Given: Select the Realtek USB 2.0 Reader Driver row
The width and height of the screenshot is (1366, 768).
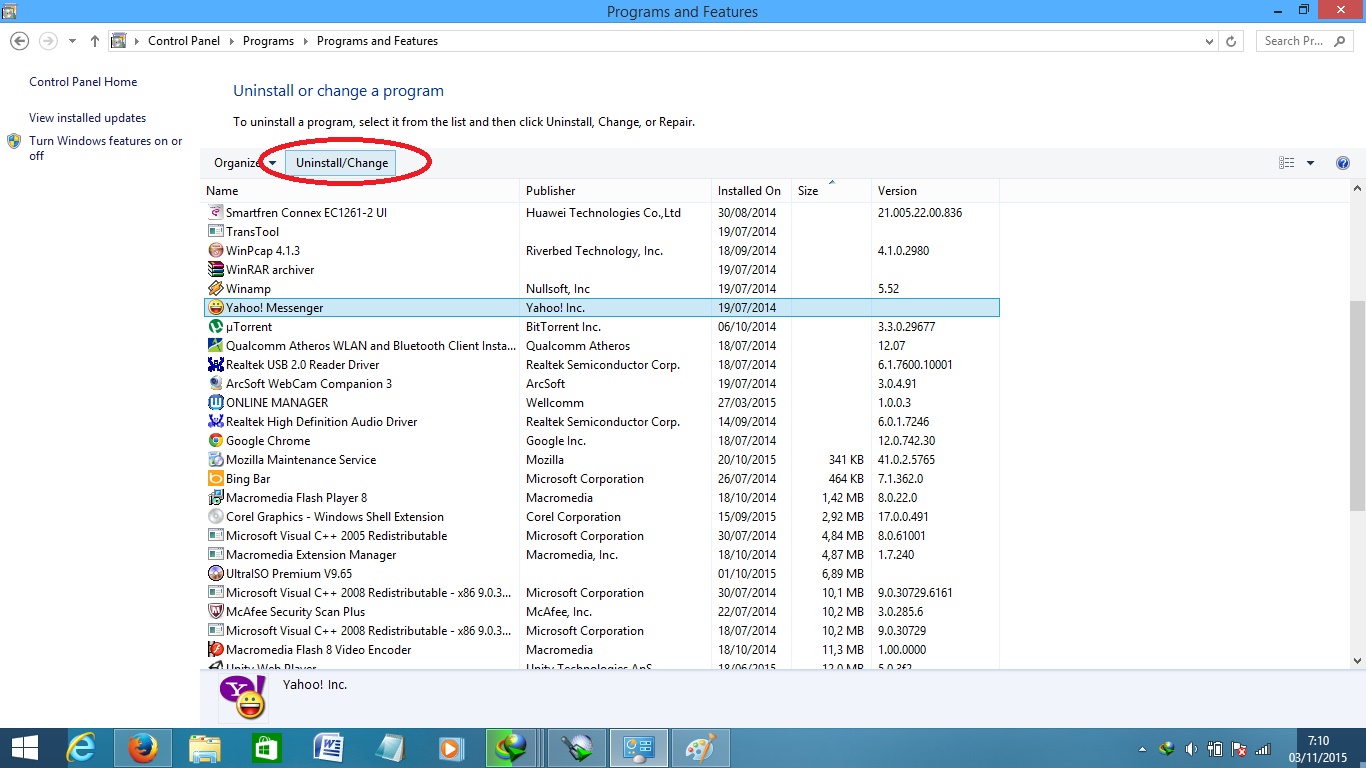Looking at the screenshot, I should pos(601,364).
